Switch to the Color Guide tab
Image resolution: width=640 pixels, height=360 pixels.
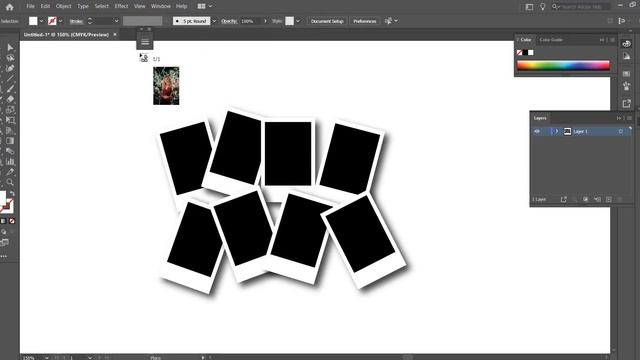pos(551,40)
